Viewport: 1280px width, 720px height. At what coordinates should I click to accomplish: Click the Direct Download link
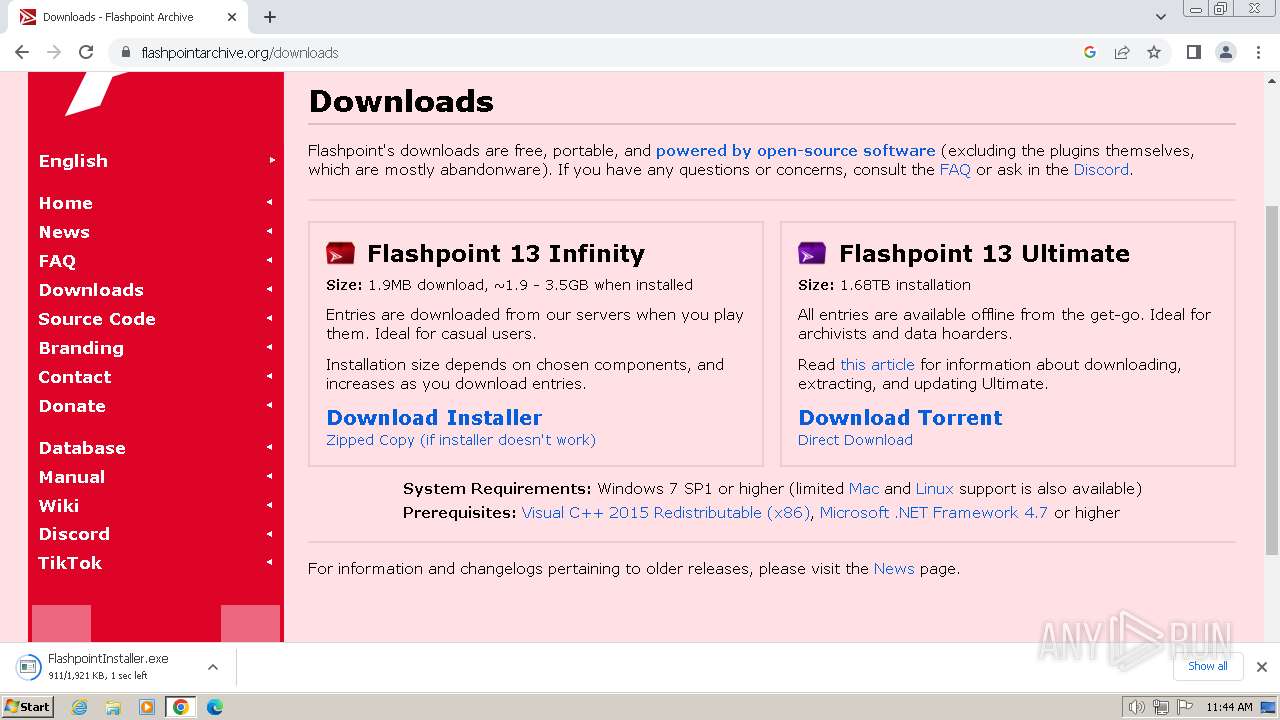(855, 440)
